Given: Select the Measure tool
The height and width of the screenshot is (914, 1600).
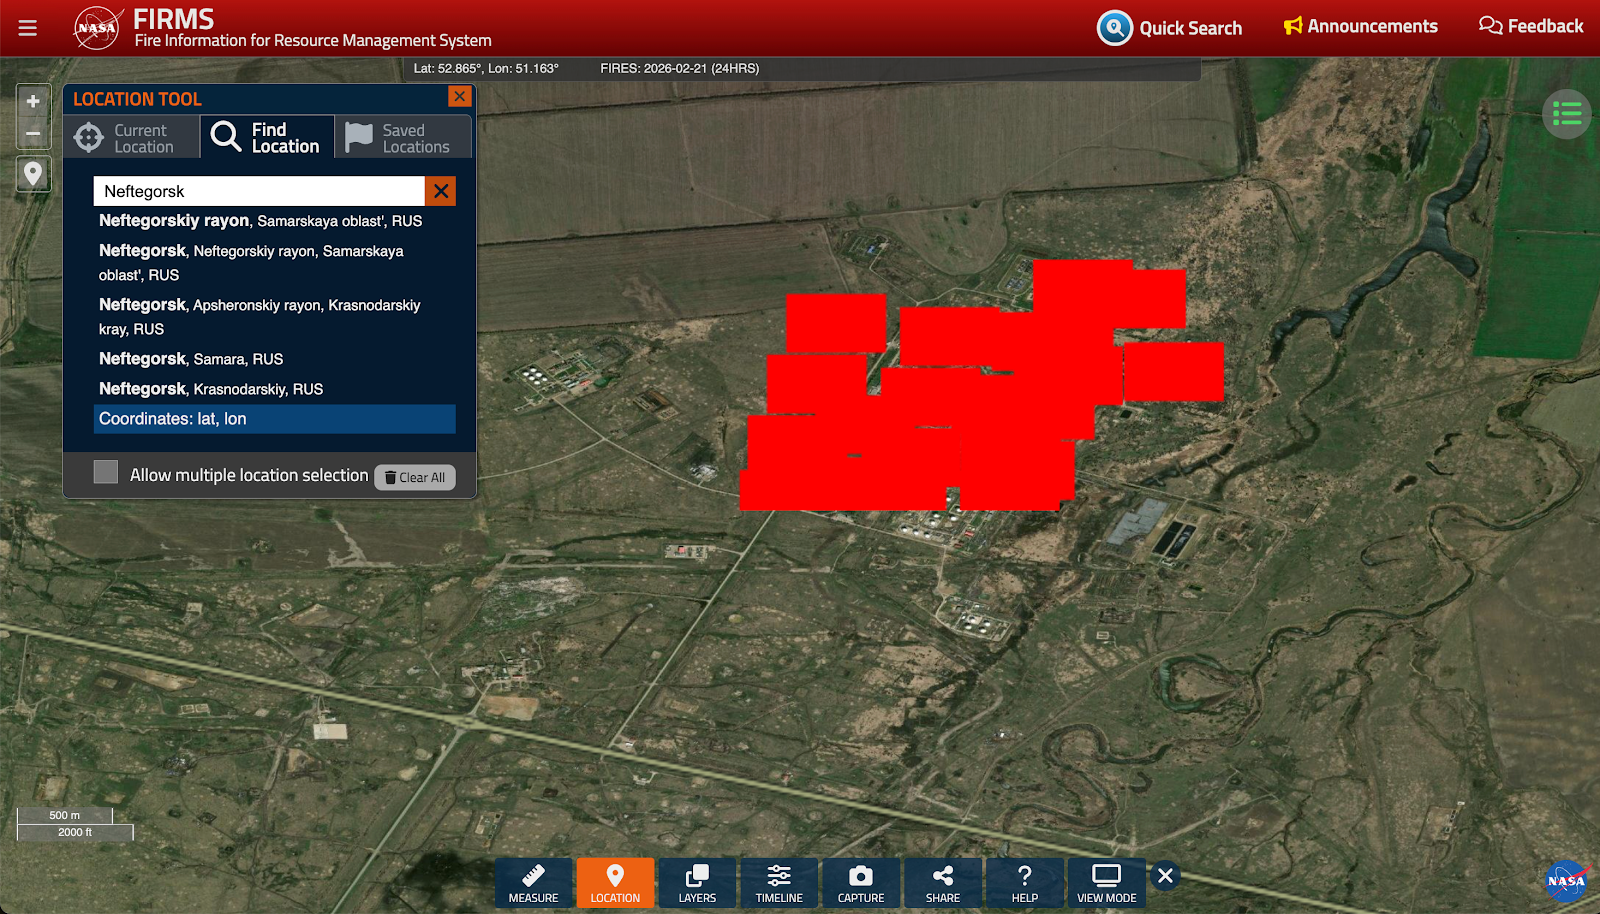Looking at the screenshot, I should point(534,883).
